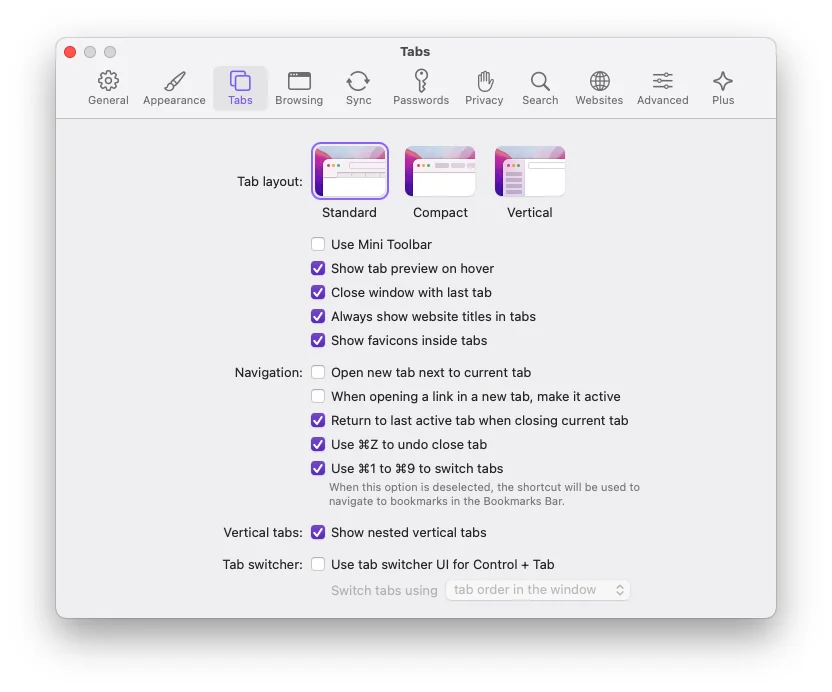Image resolution: width=832 pixels, height=692 pixels.
Task: Open Websites settings globe icon
Action: coord(599,82)
